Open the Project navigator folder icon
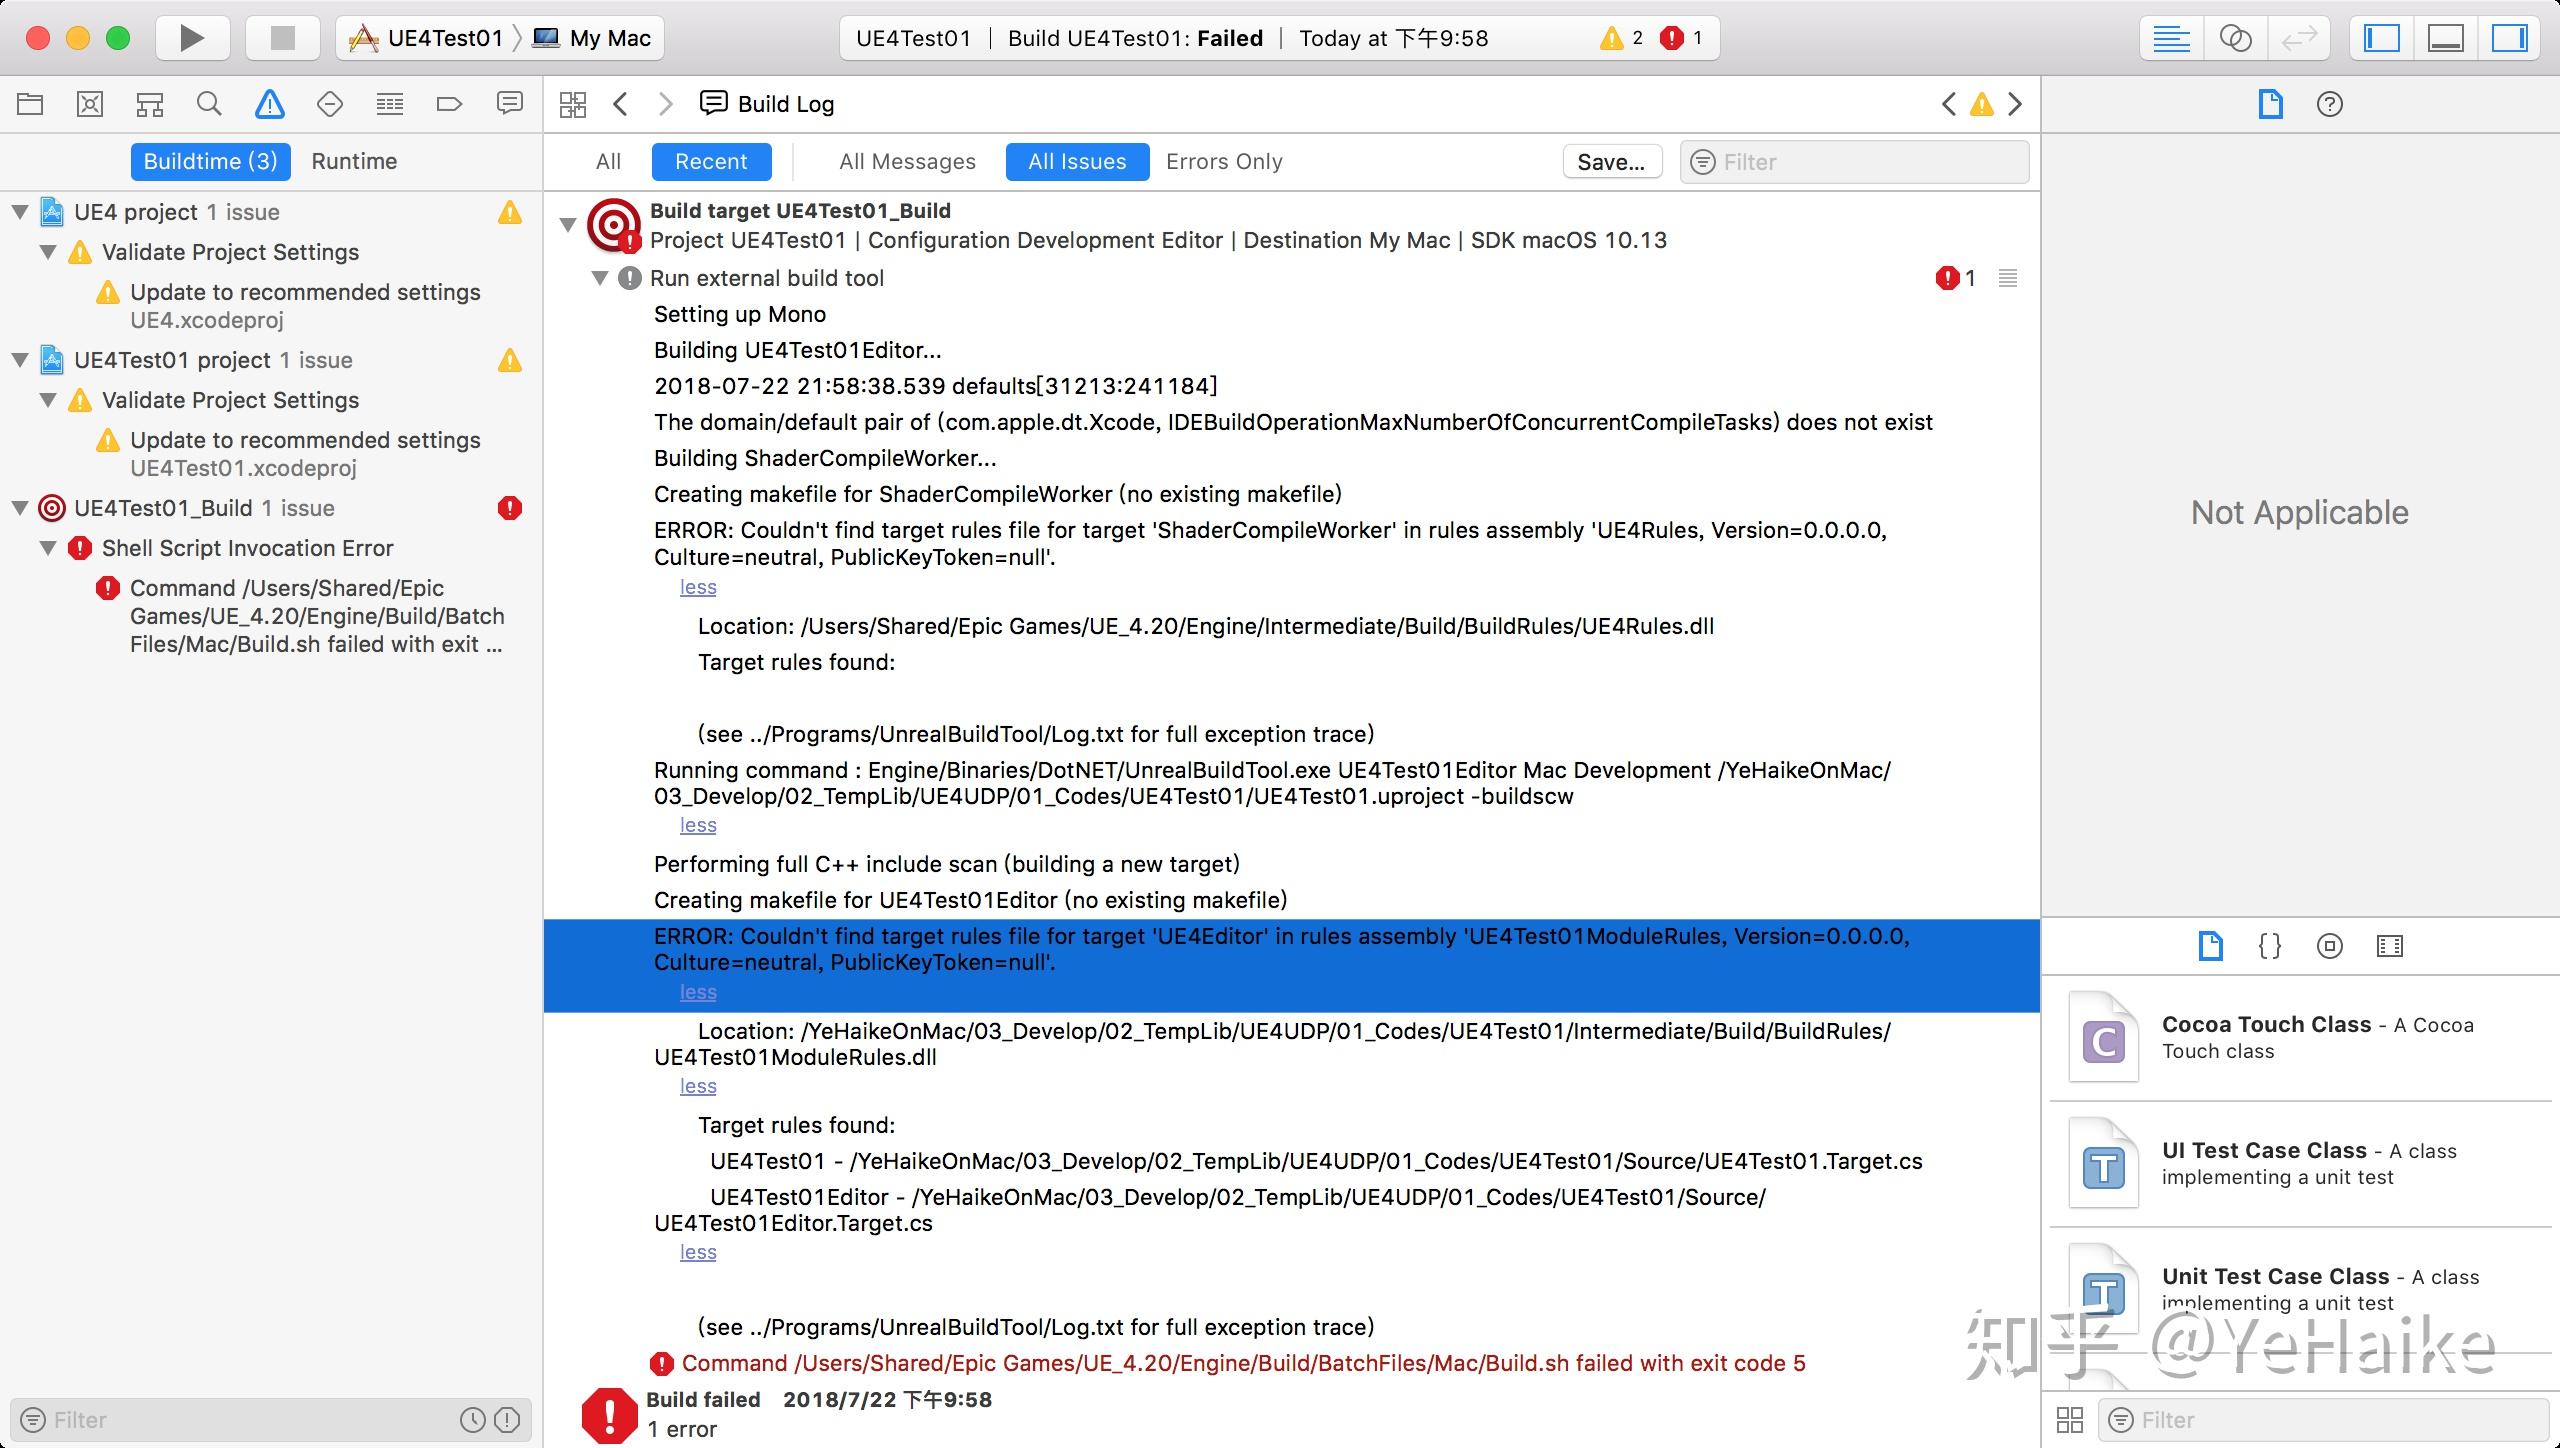The height and width of the screenshot is (1448, 2560). coord(30,104)
